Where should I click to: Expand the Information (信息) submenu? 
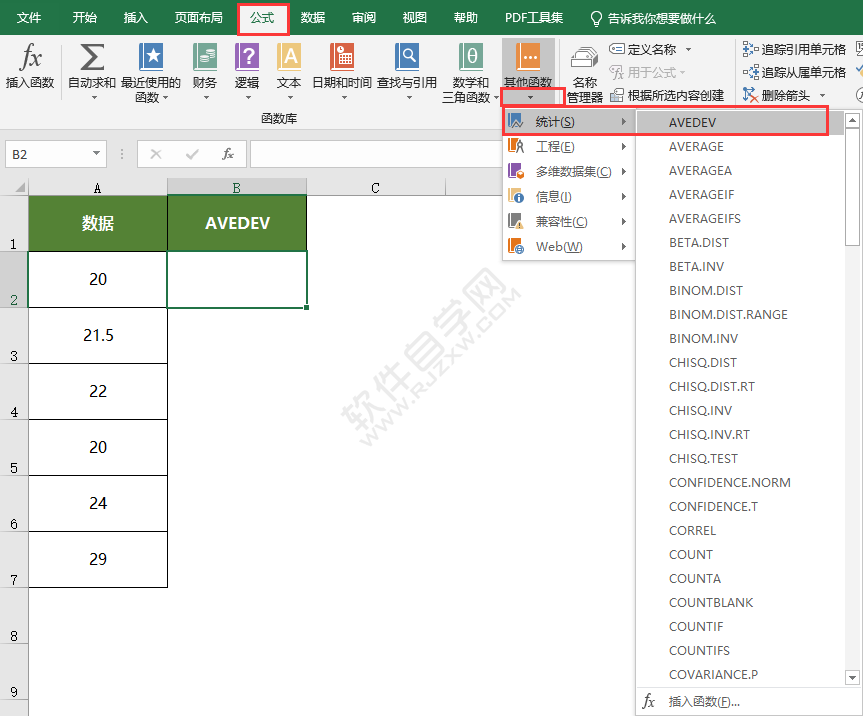click(569, 196)
